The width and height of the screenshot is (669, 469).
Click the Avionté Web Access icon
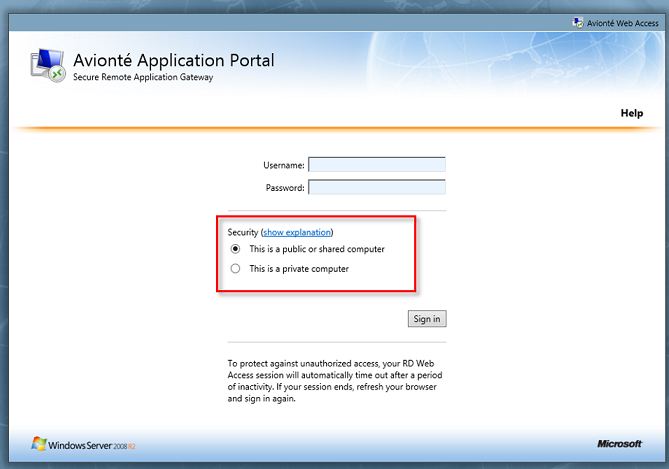[x=578, y=23]
